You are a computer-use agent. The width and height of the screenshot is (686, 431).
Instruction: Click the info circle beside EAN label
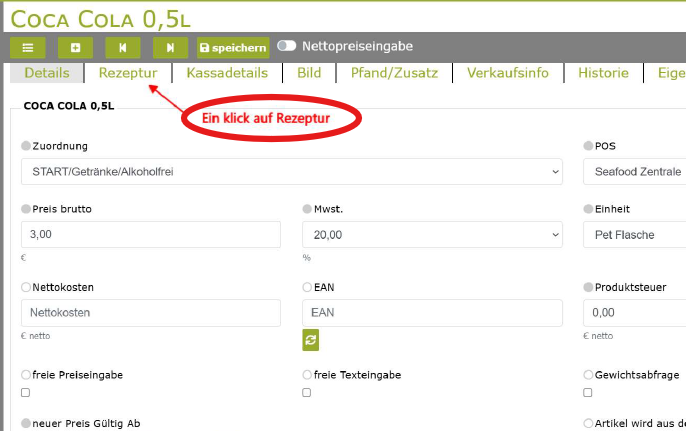coord(307,287)
